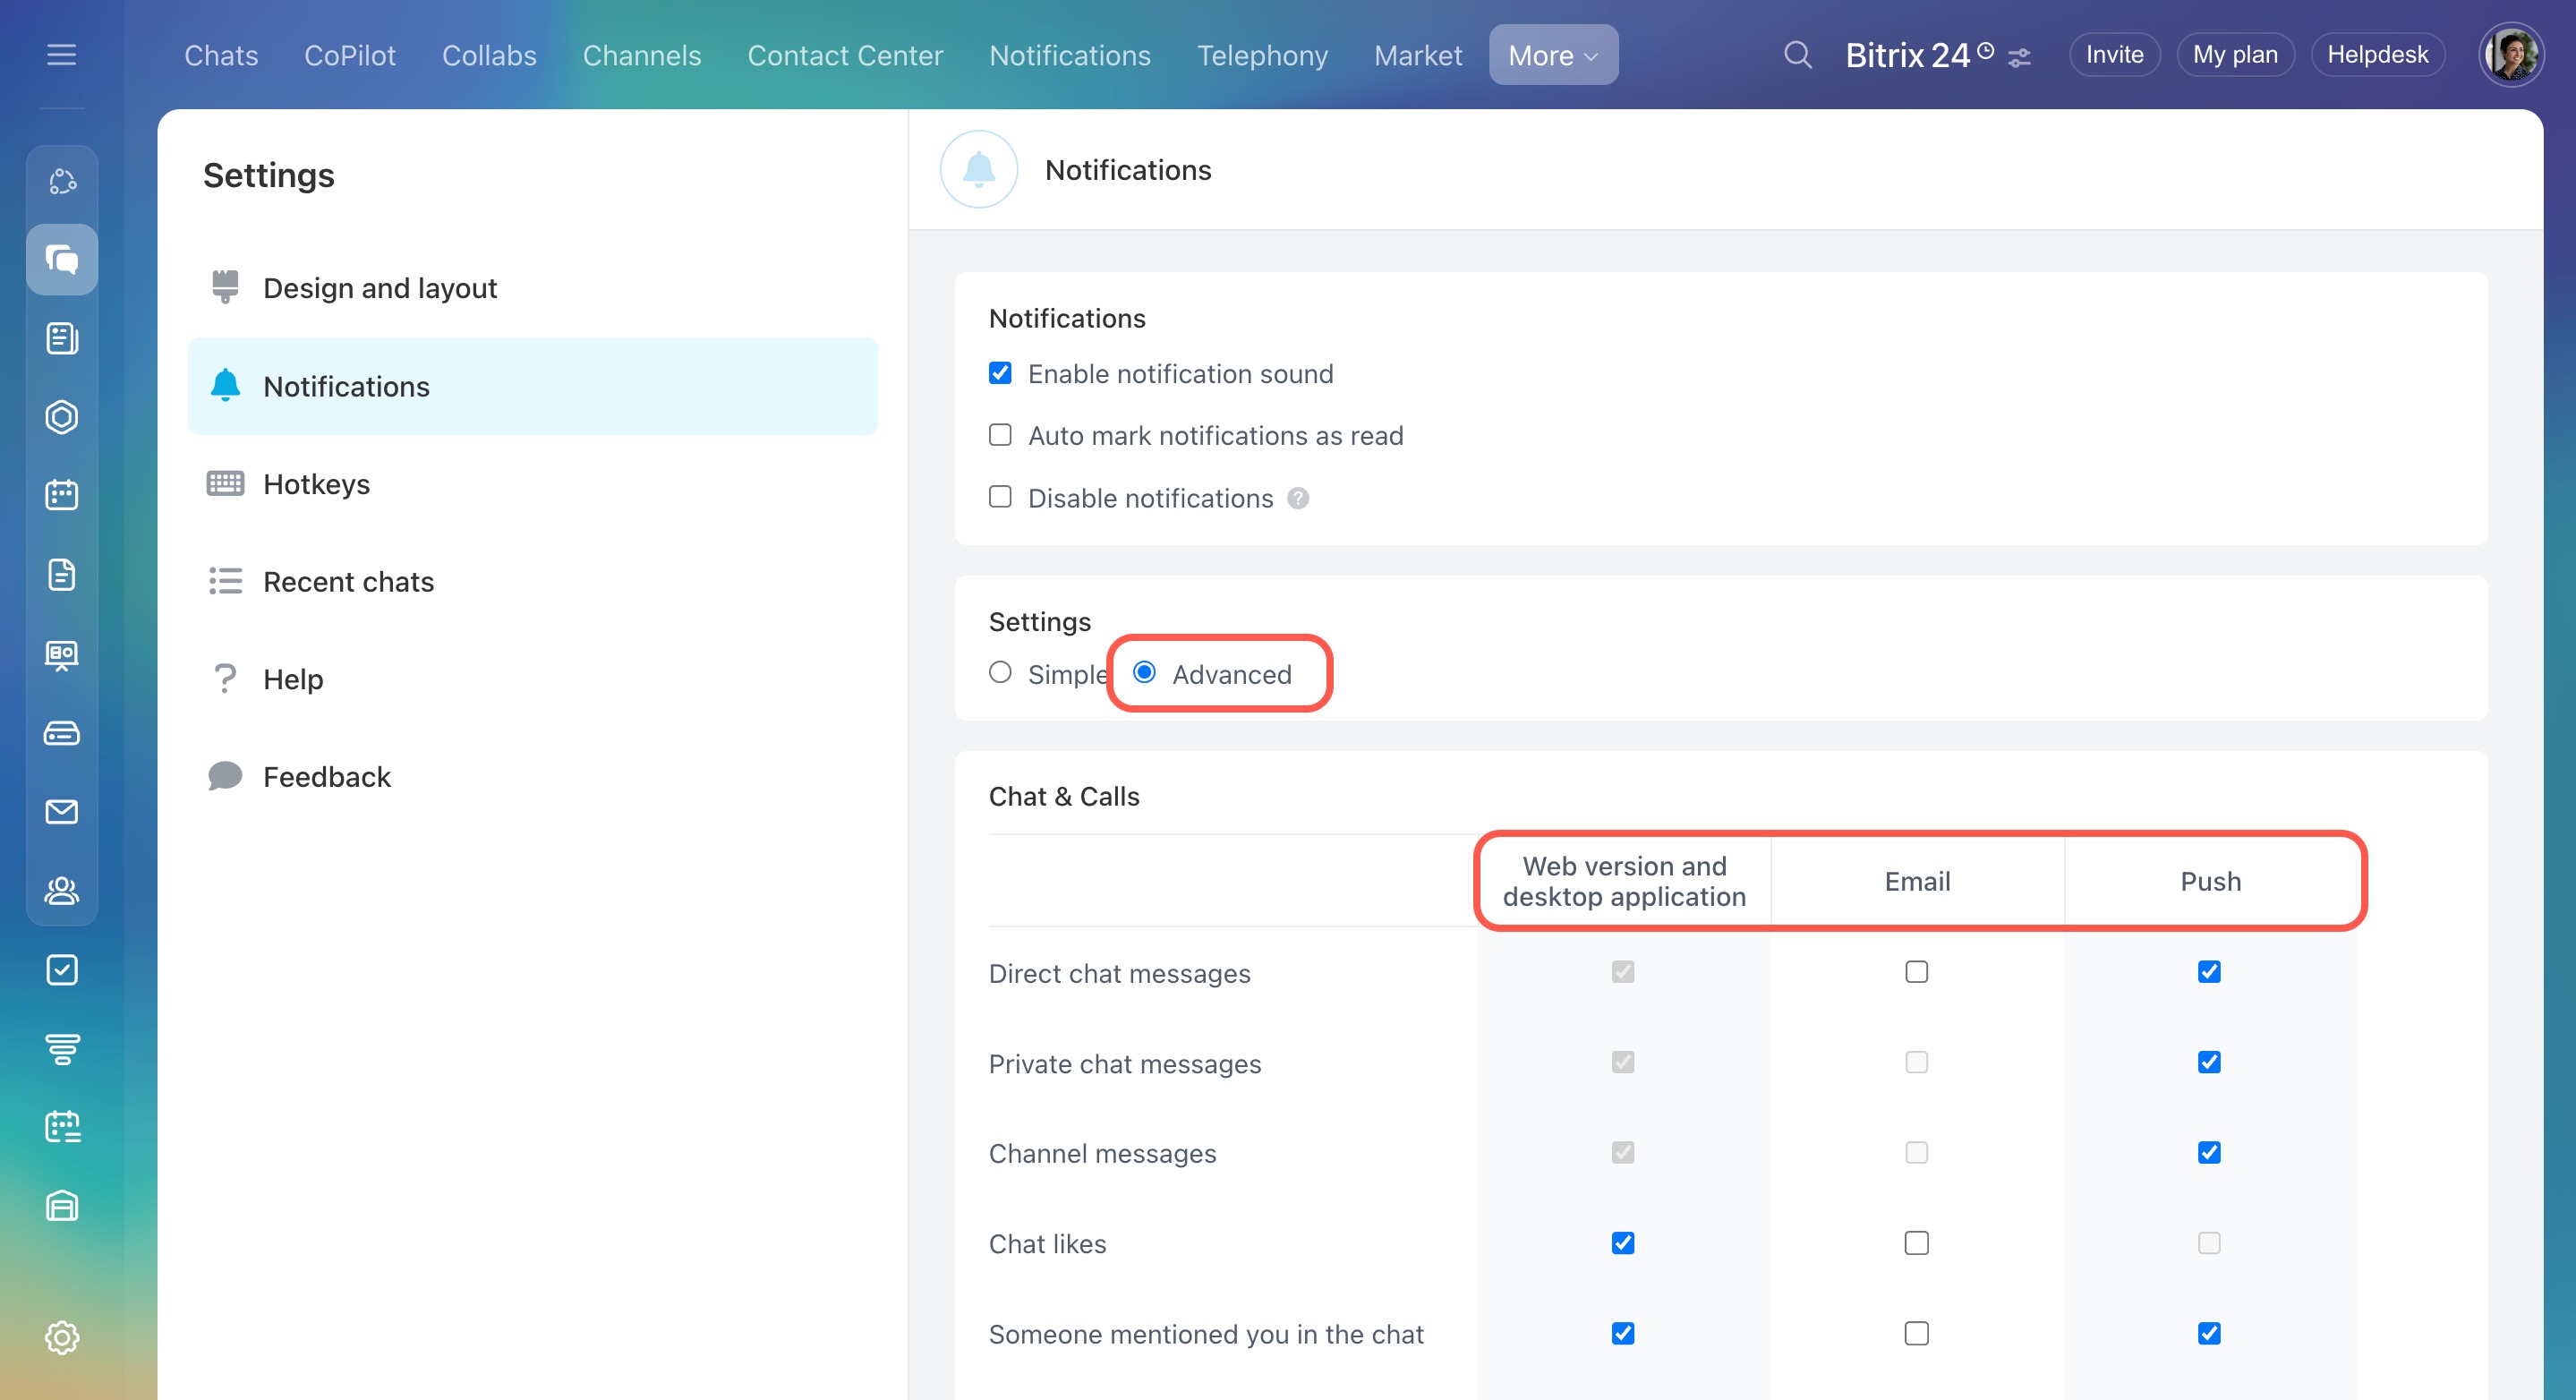The image size is (2576, 1400).
Task: Click the Invite button
Action: click(2114, 55)
